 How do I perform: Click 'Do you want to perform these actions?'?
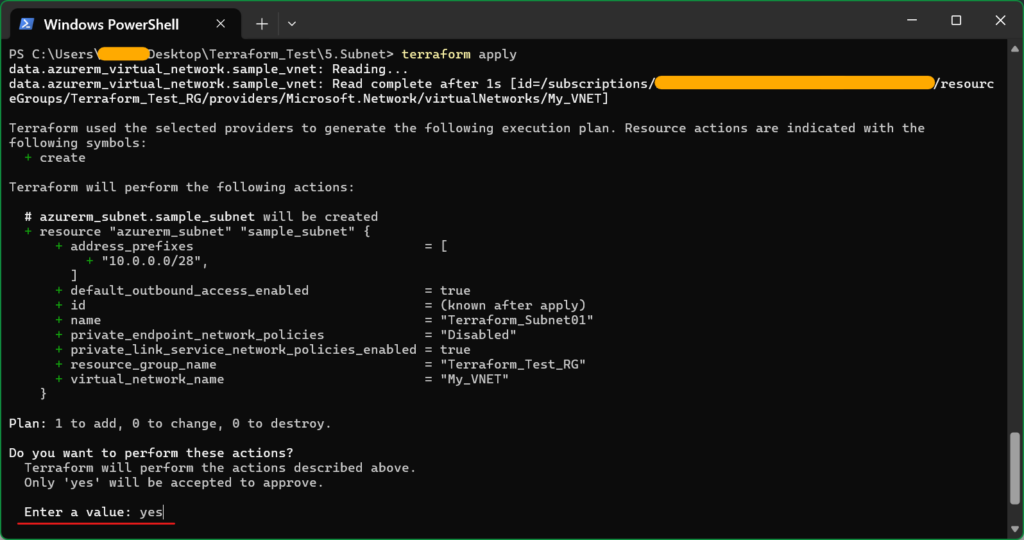(152, 453)
